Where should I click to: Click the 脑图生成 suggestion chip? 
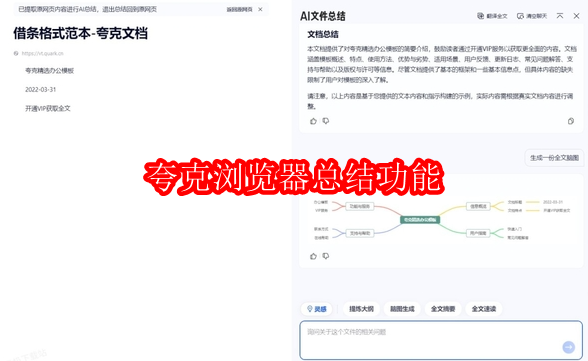point(402,309)
